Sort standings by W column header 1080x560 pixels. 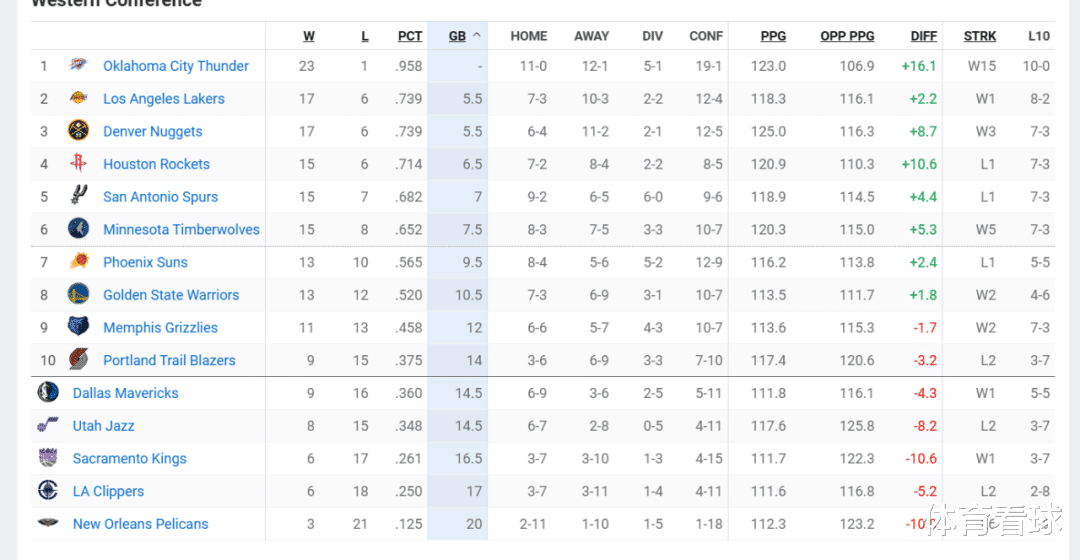[x=309, y=36]
